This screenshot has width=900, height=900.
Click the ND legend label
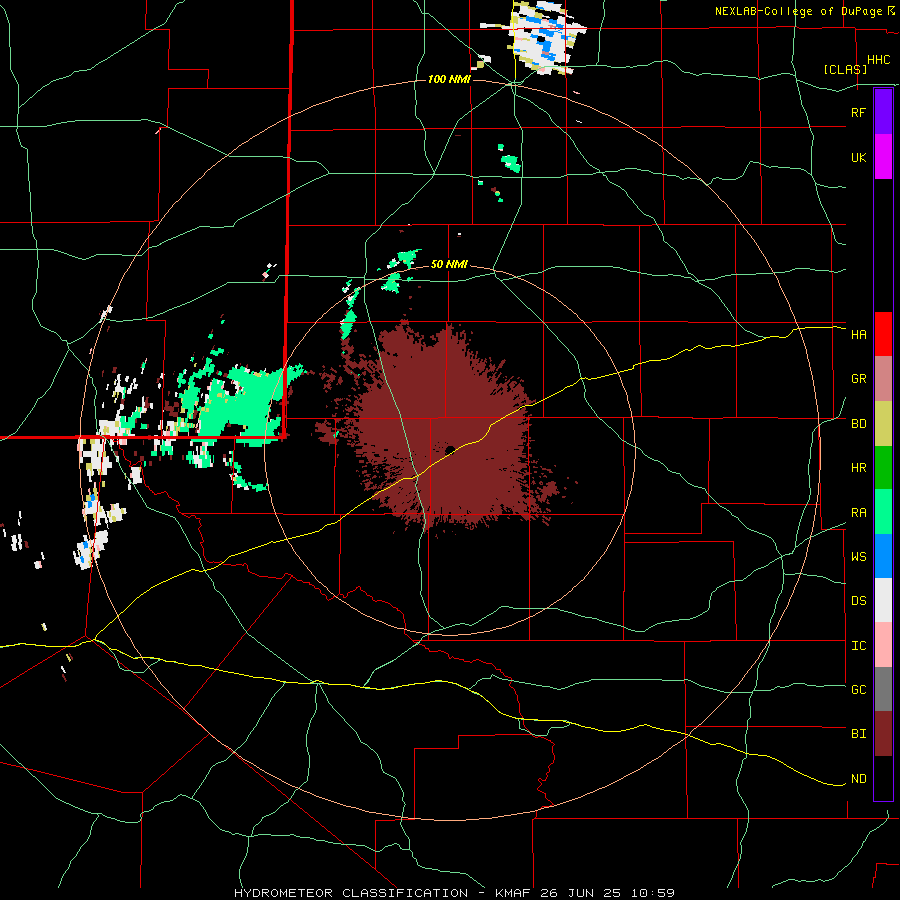point(858,779)
